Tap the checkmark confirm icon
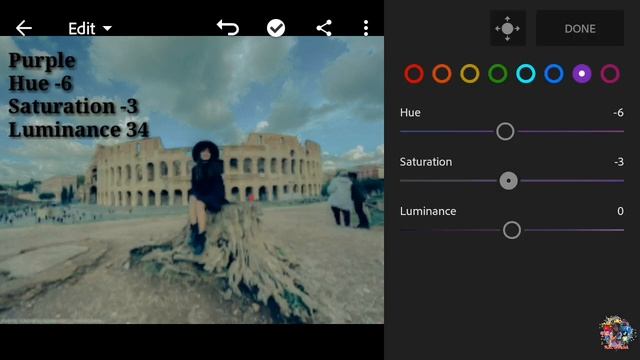 pyautogui.click(x=276, y=28)
